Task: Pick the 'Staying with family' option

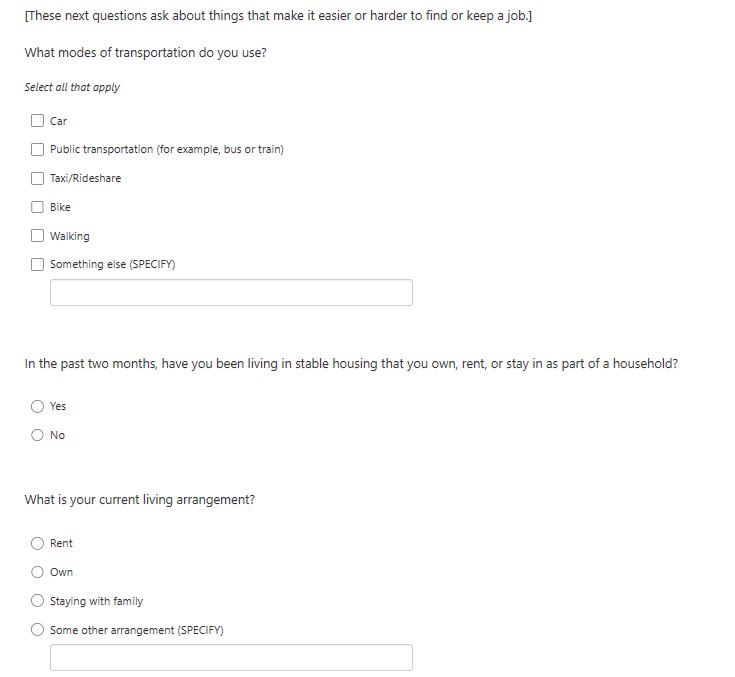Action: [x=37, y=601]
